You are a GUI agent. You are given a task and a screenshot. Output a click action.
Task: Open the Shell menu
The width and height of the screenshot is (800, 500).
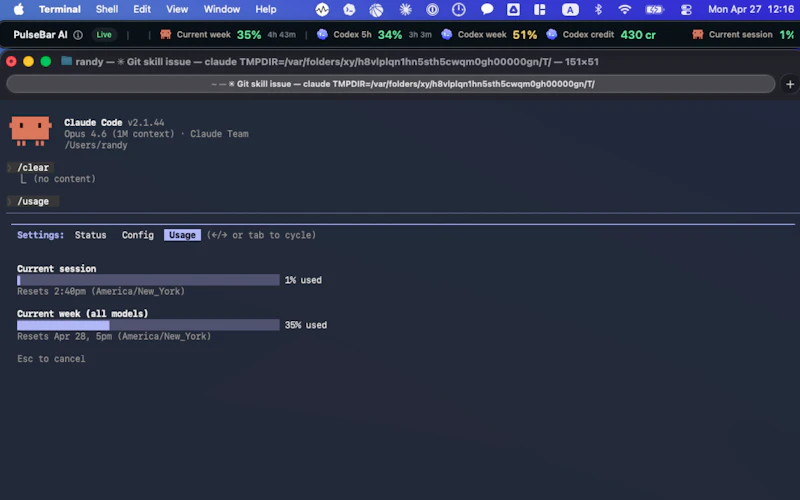[107, 9]
